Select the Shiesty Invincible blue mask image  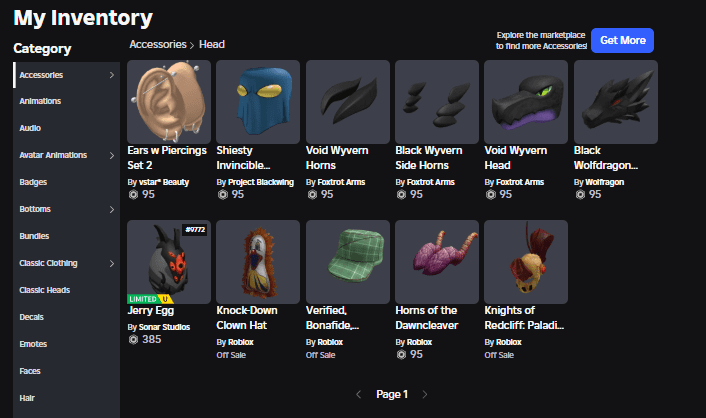coord(258,102)
